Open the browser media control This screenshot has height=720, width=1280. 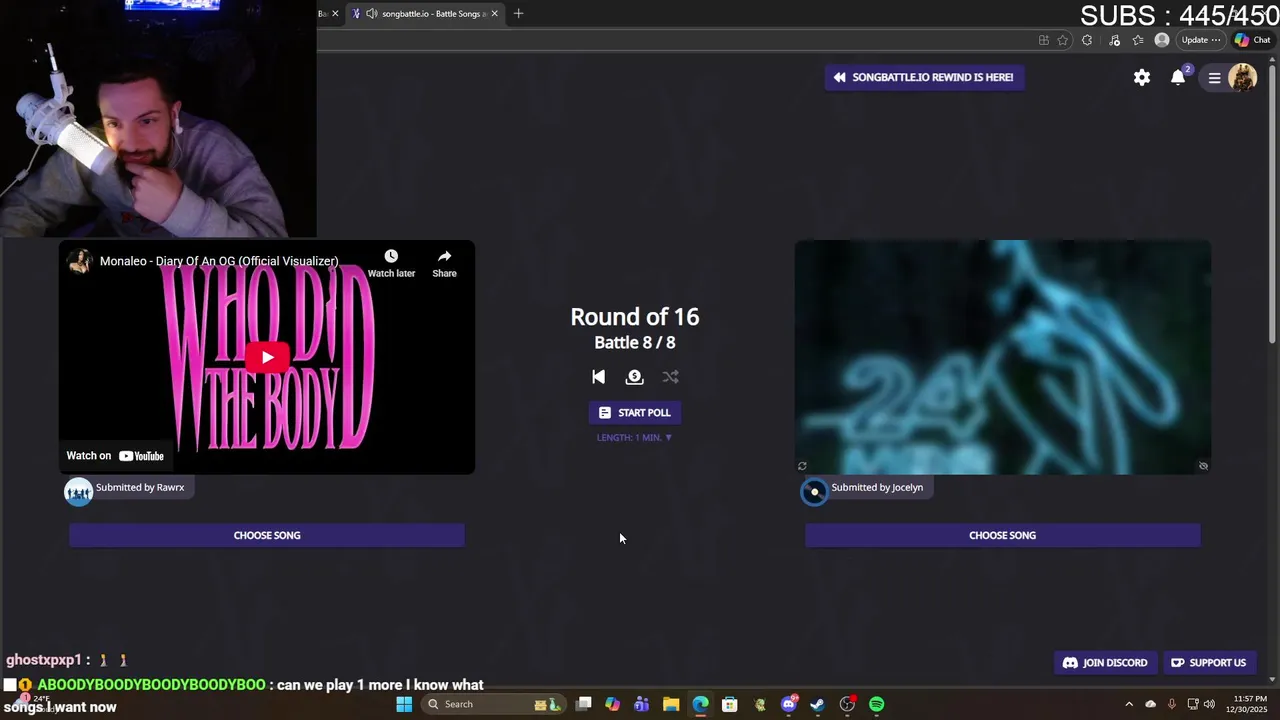tap(1115, 40)
